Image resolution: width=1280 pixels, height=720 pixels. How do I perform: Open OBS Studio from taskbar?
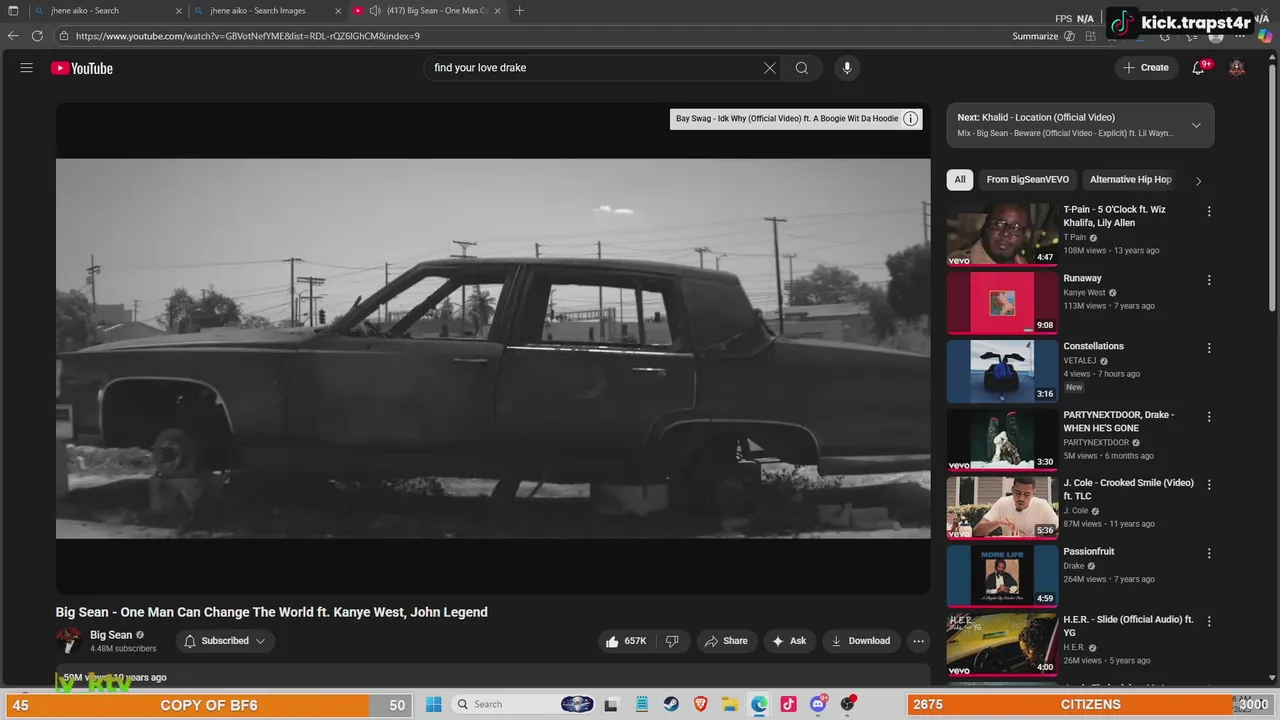[x=848, y=704]
